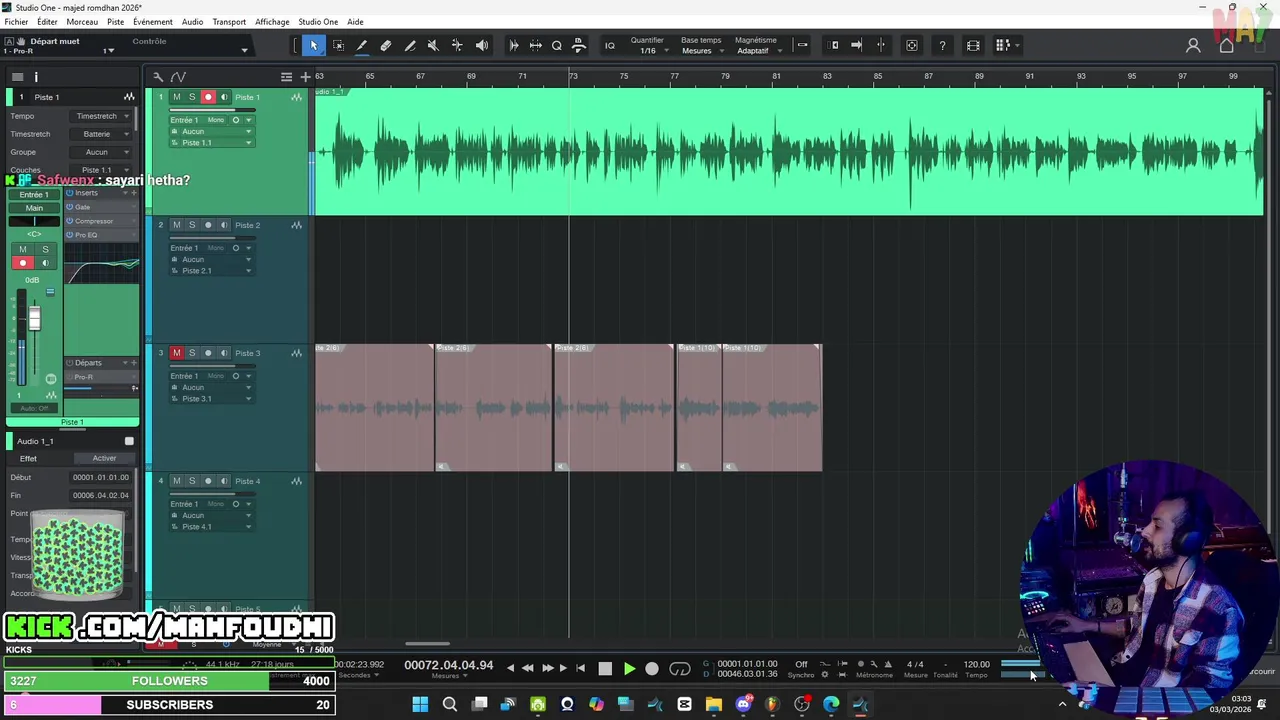Screen dimensions: 1280x720
Task: Unmute Piste 3
Action: click(177, 353)
